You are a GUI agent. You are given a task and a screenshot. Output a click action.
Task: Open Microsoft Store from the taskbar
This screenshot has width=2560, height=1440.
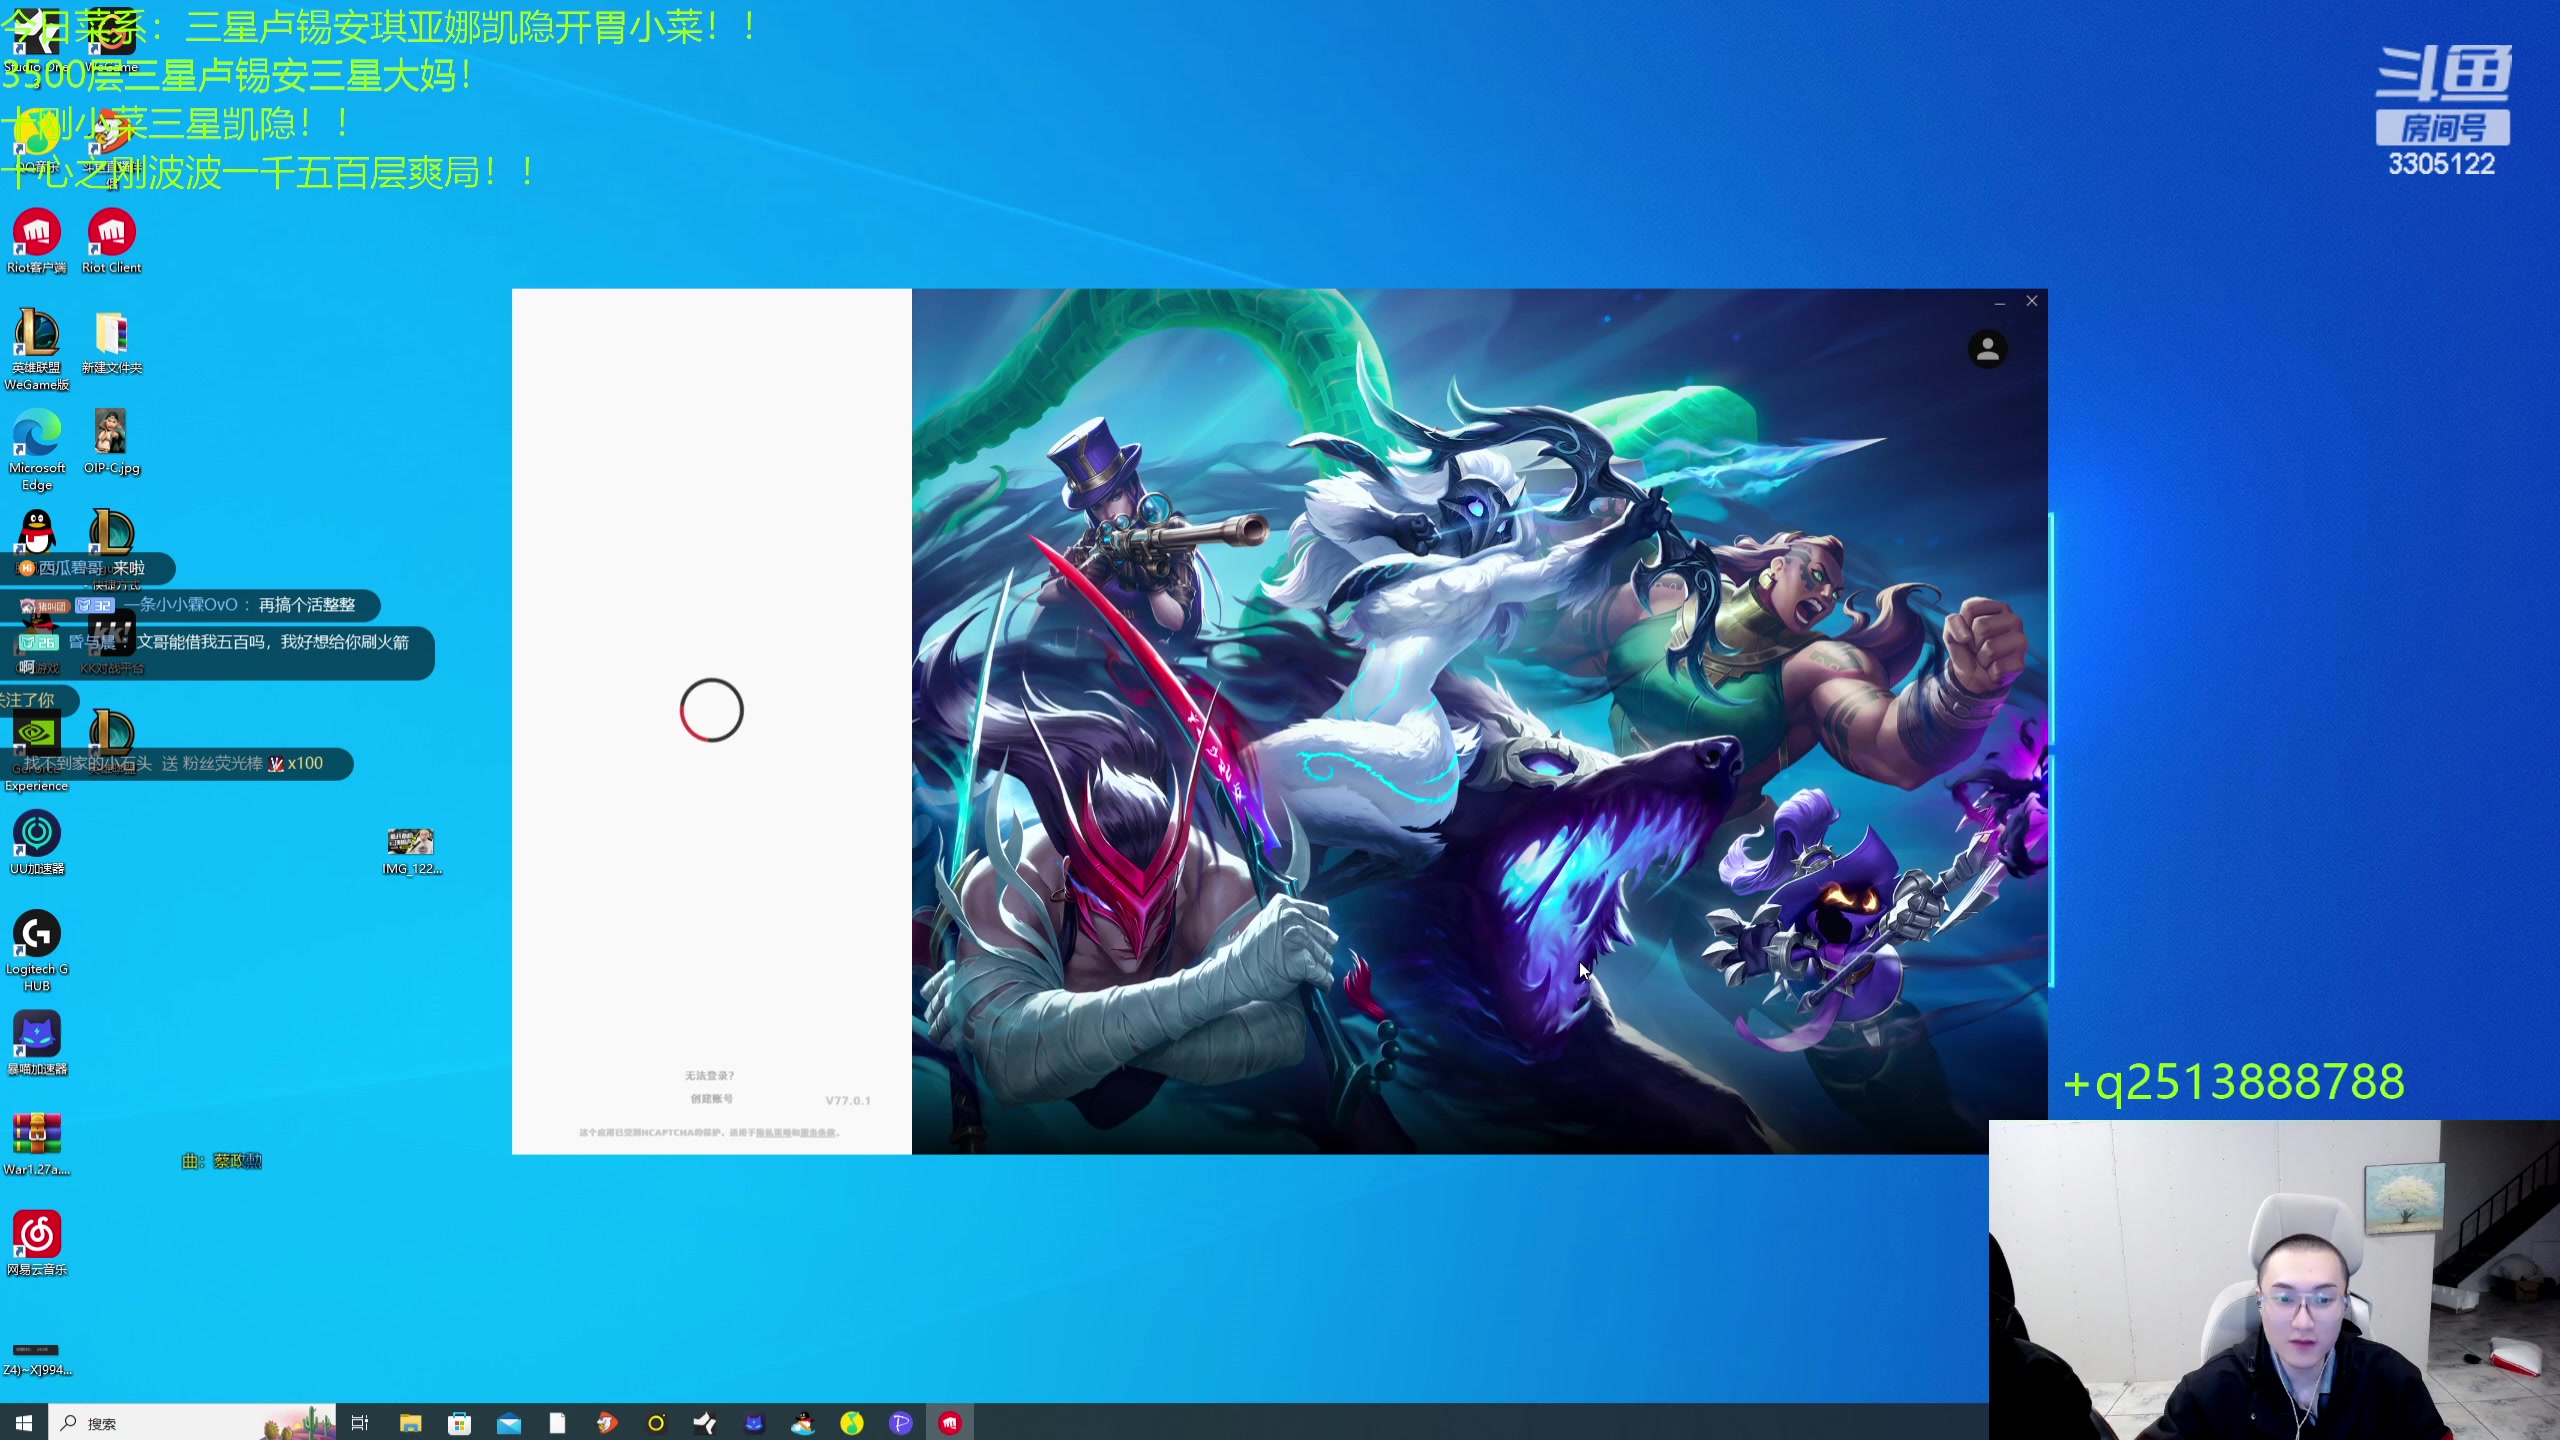[459, 1423]
